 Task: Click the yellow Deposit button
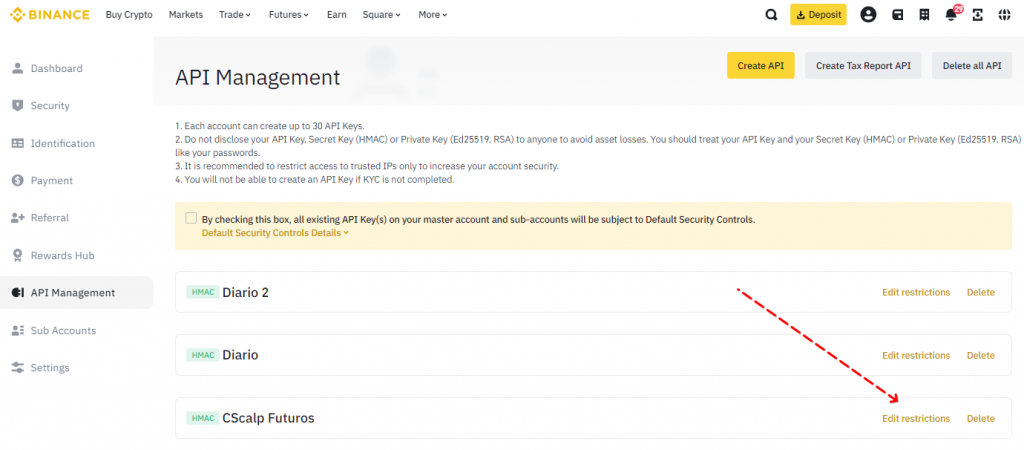click(x=818, y=14)
